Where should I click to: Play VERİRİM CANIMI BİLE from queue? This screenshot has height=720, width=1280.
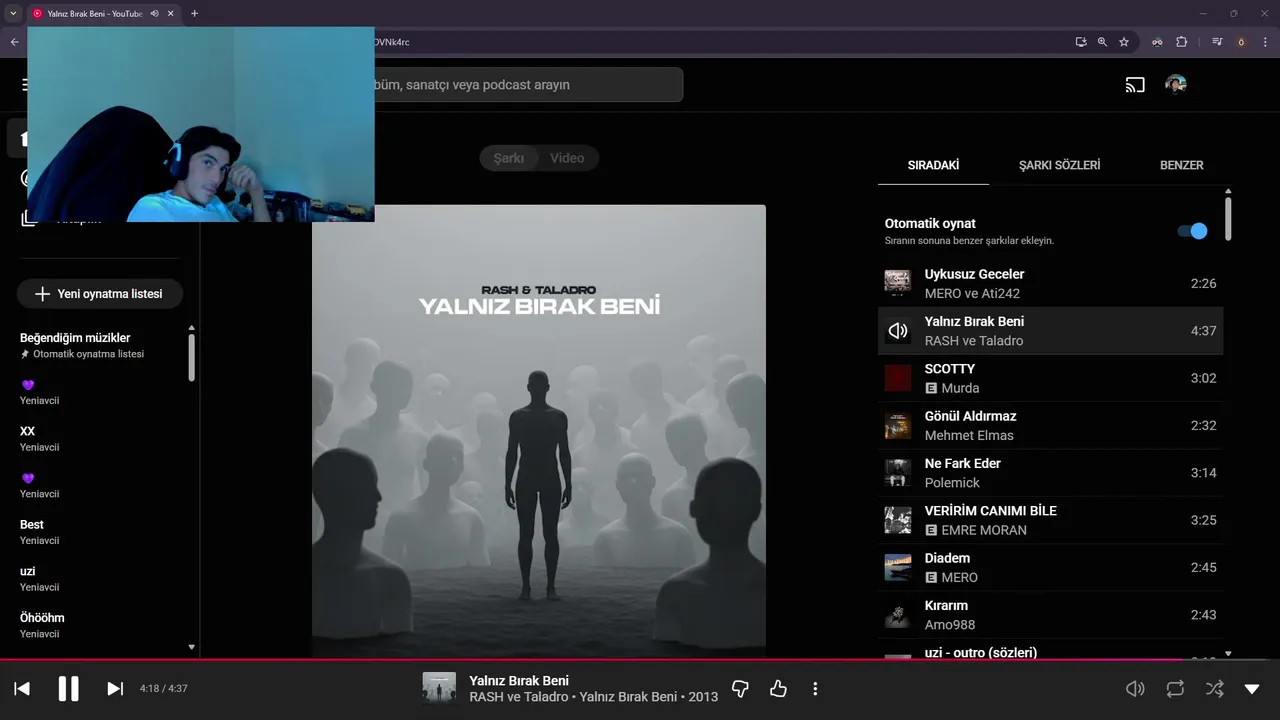(1050, 520)
